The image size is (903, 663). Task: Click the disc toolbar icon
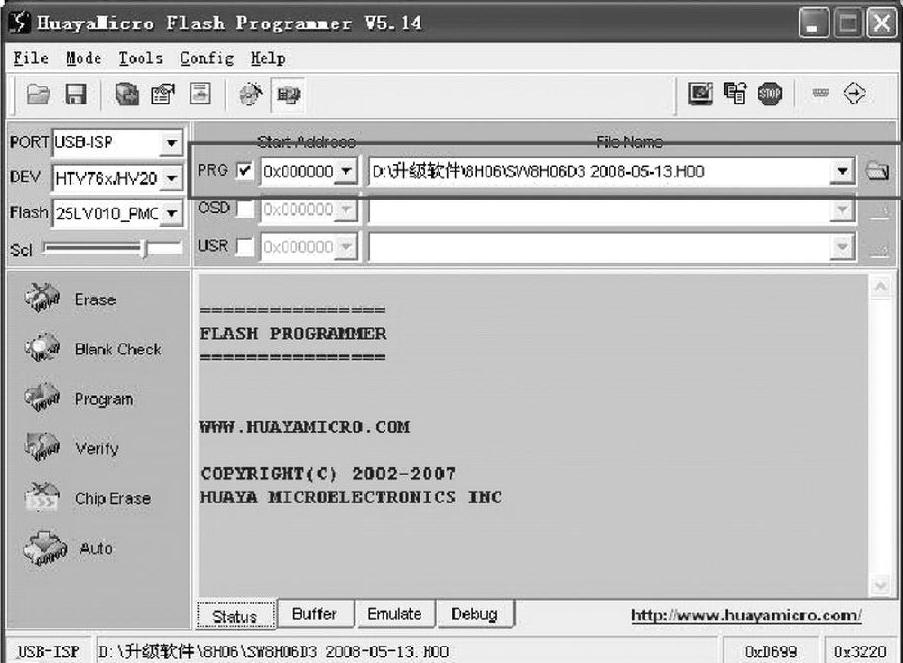(251, 94)
